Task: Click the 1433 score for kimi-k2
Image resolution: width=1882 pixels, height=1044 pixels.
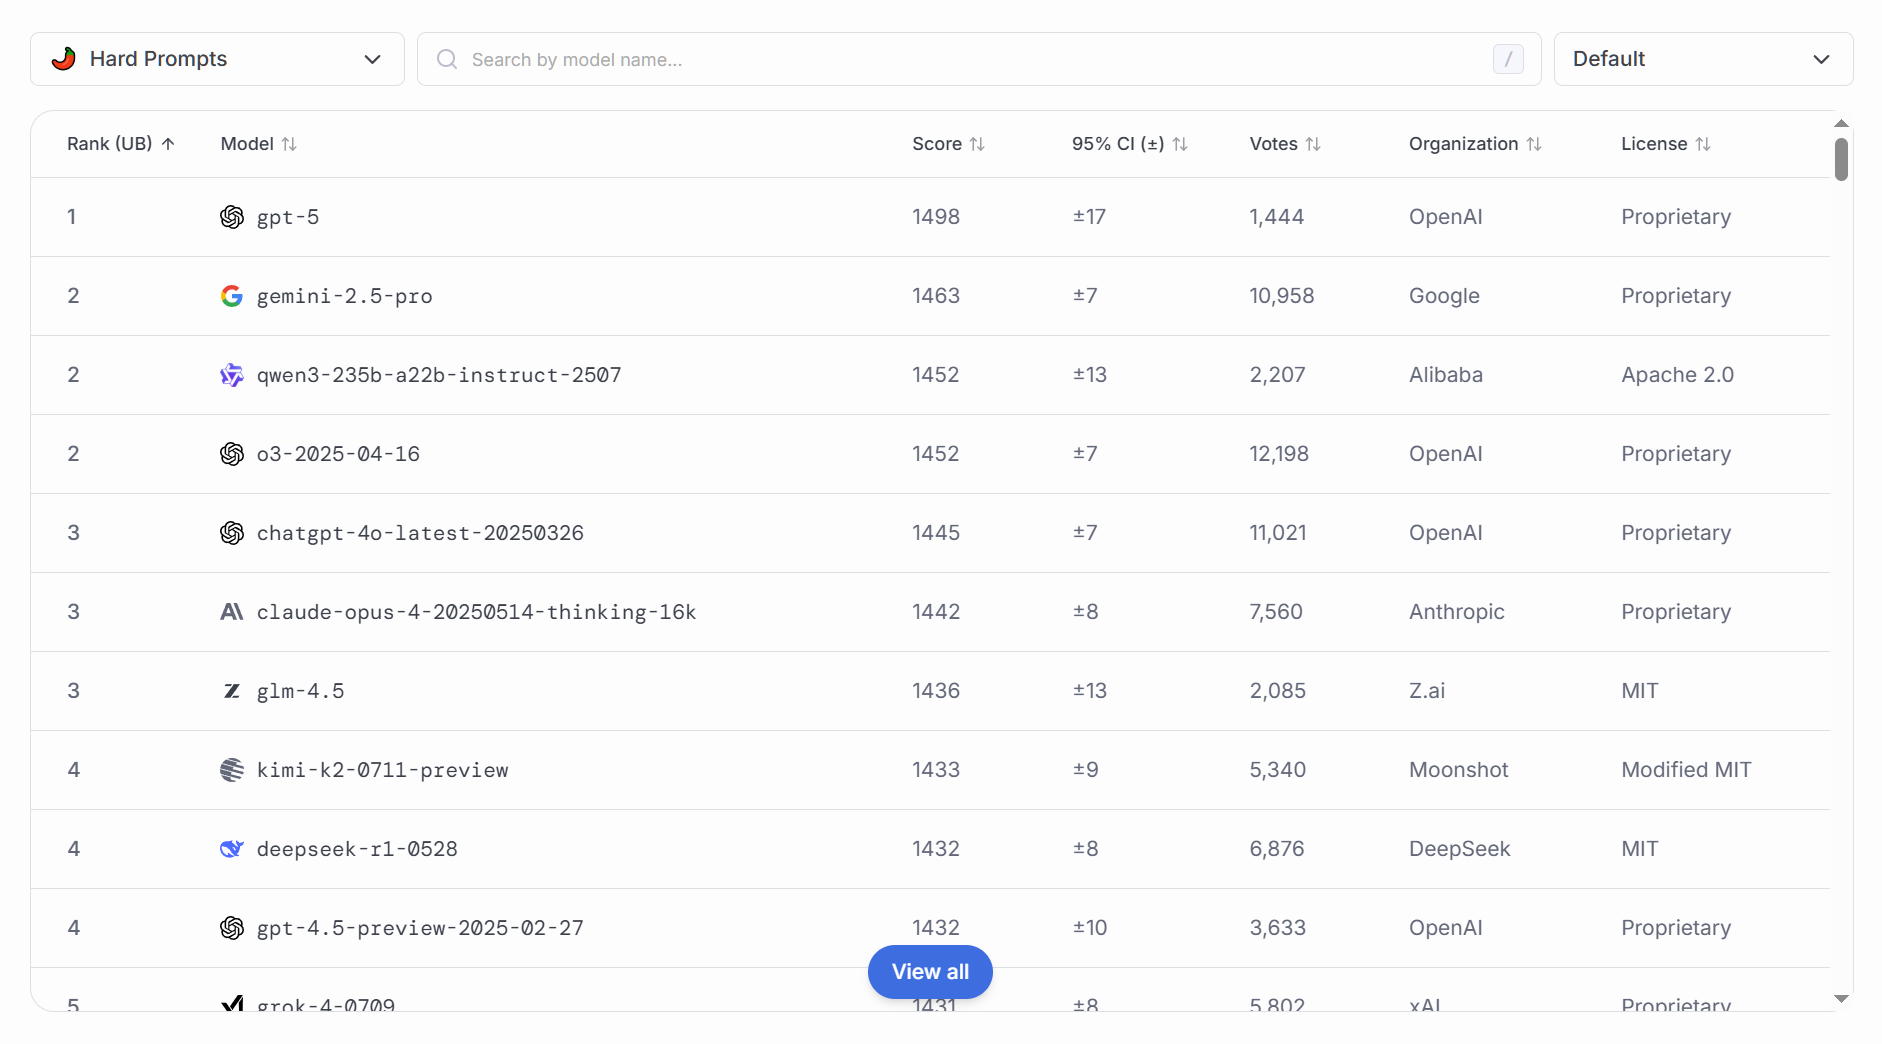Action: click(x=936, y=770)
